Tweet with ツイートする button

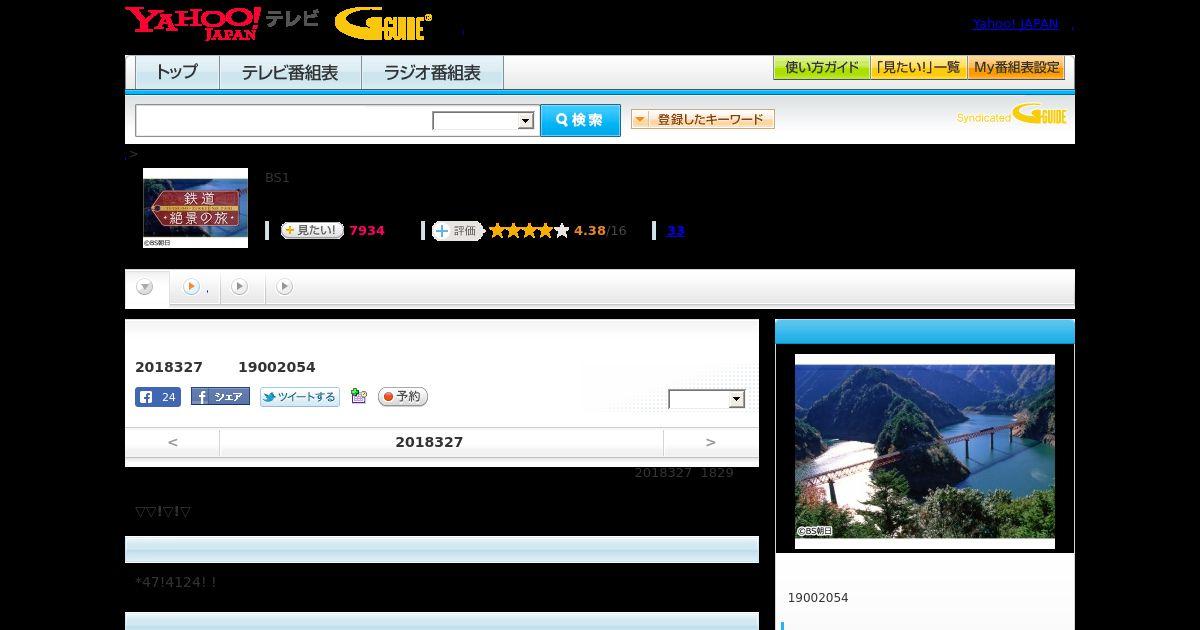[299, 397]
